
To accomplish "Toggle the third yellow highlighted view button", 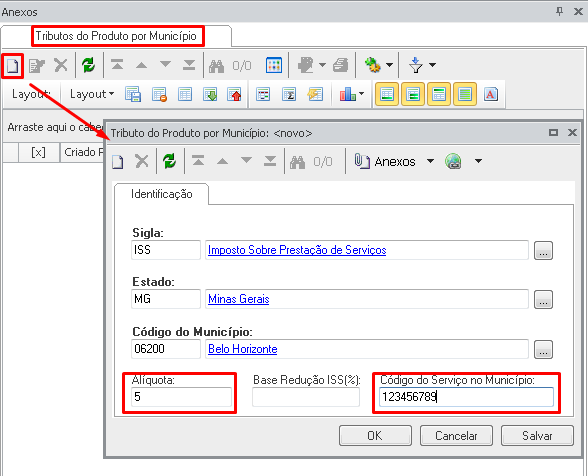I will (x=439, y=94).
